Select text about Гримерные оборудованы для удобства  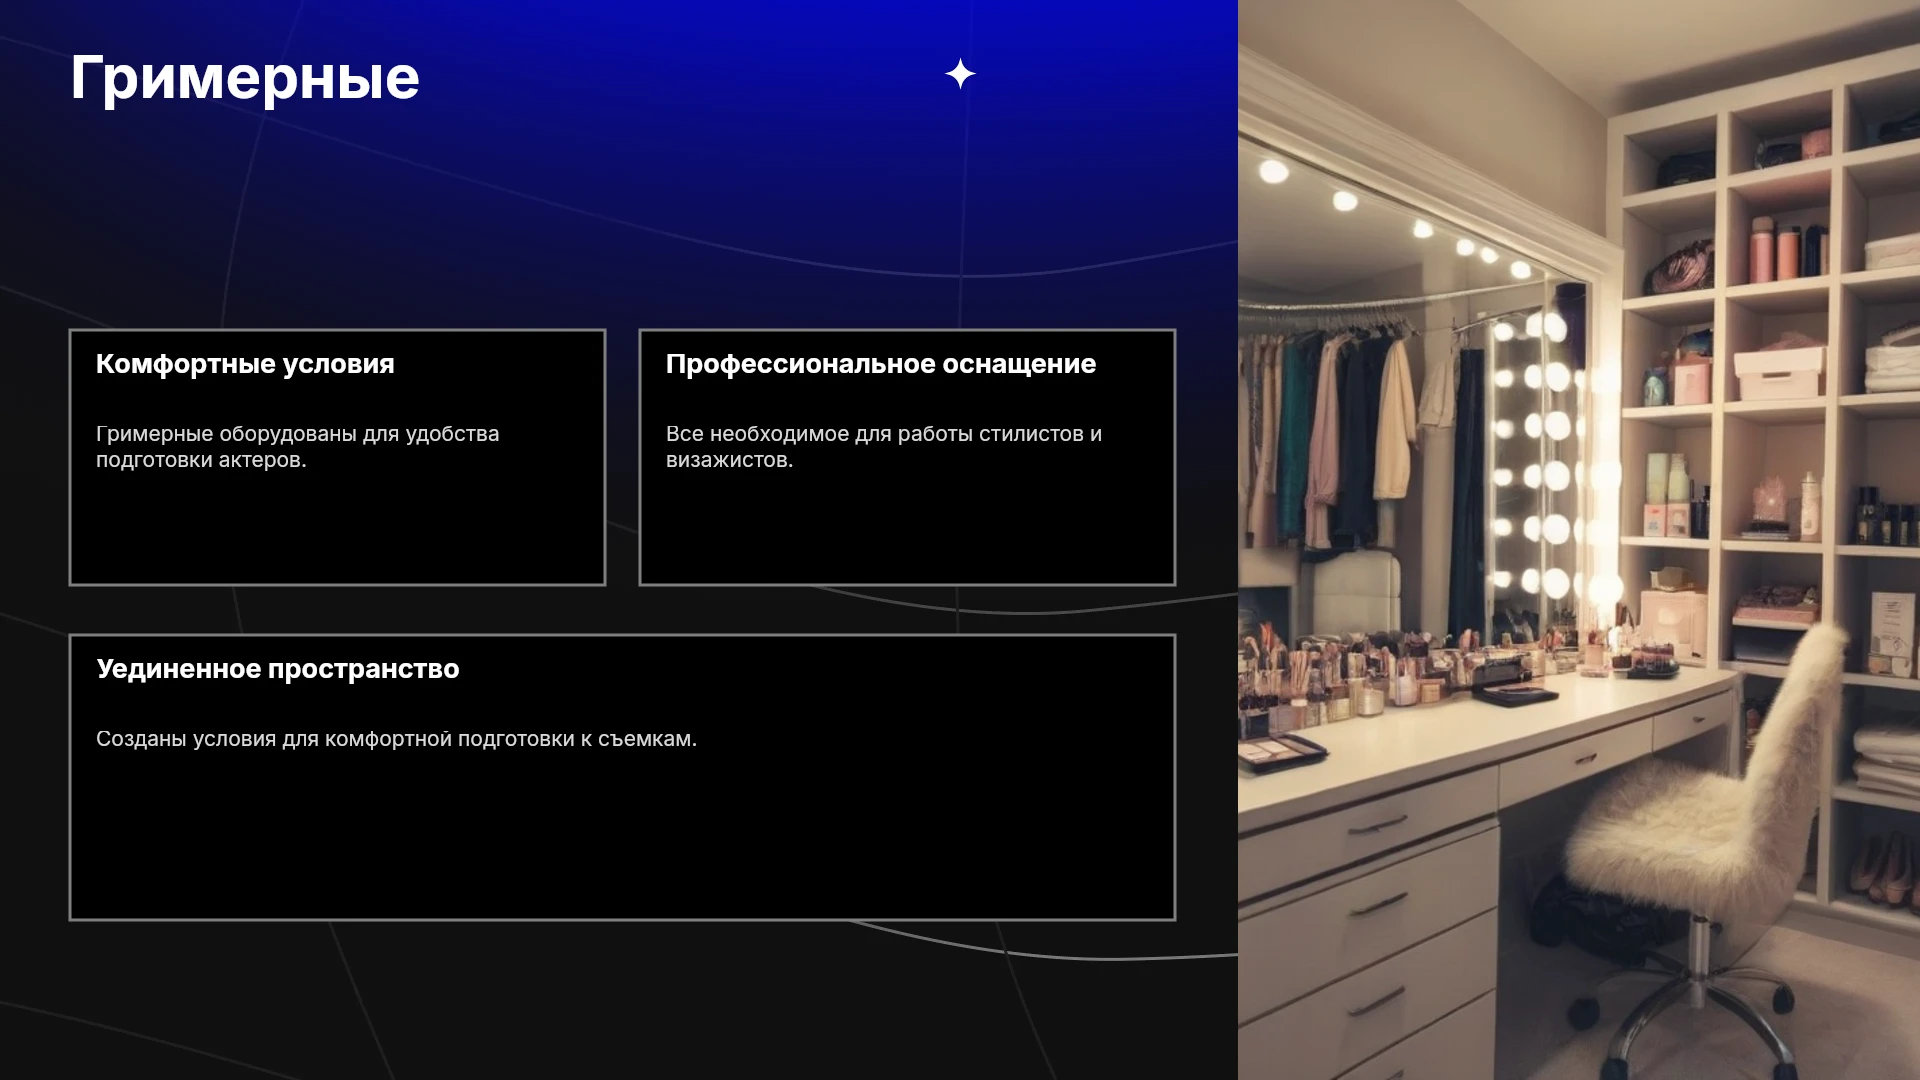tap(298, 447)
